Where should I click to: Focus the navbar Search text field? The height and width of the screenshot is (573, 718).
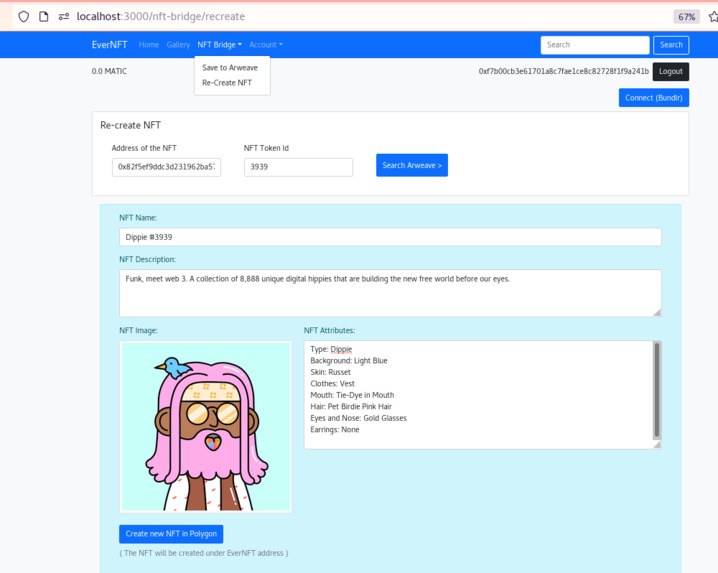[x=595, y=45]
